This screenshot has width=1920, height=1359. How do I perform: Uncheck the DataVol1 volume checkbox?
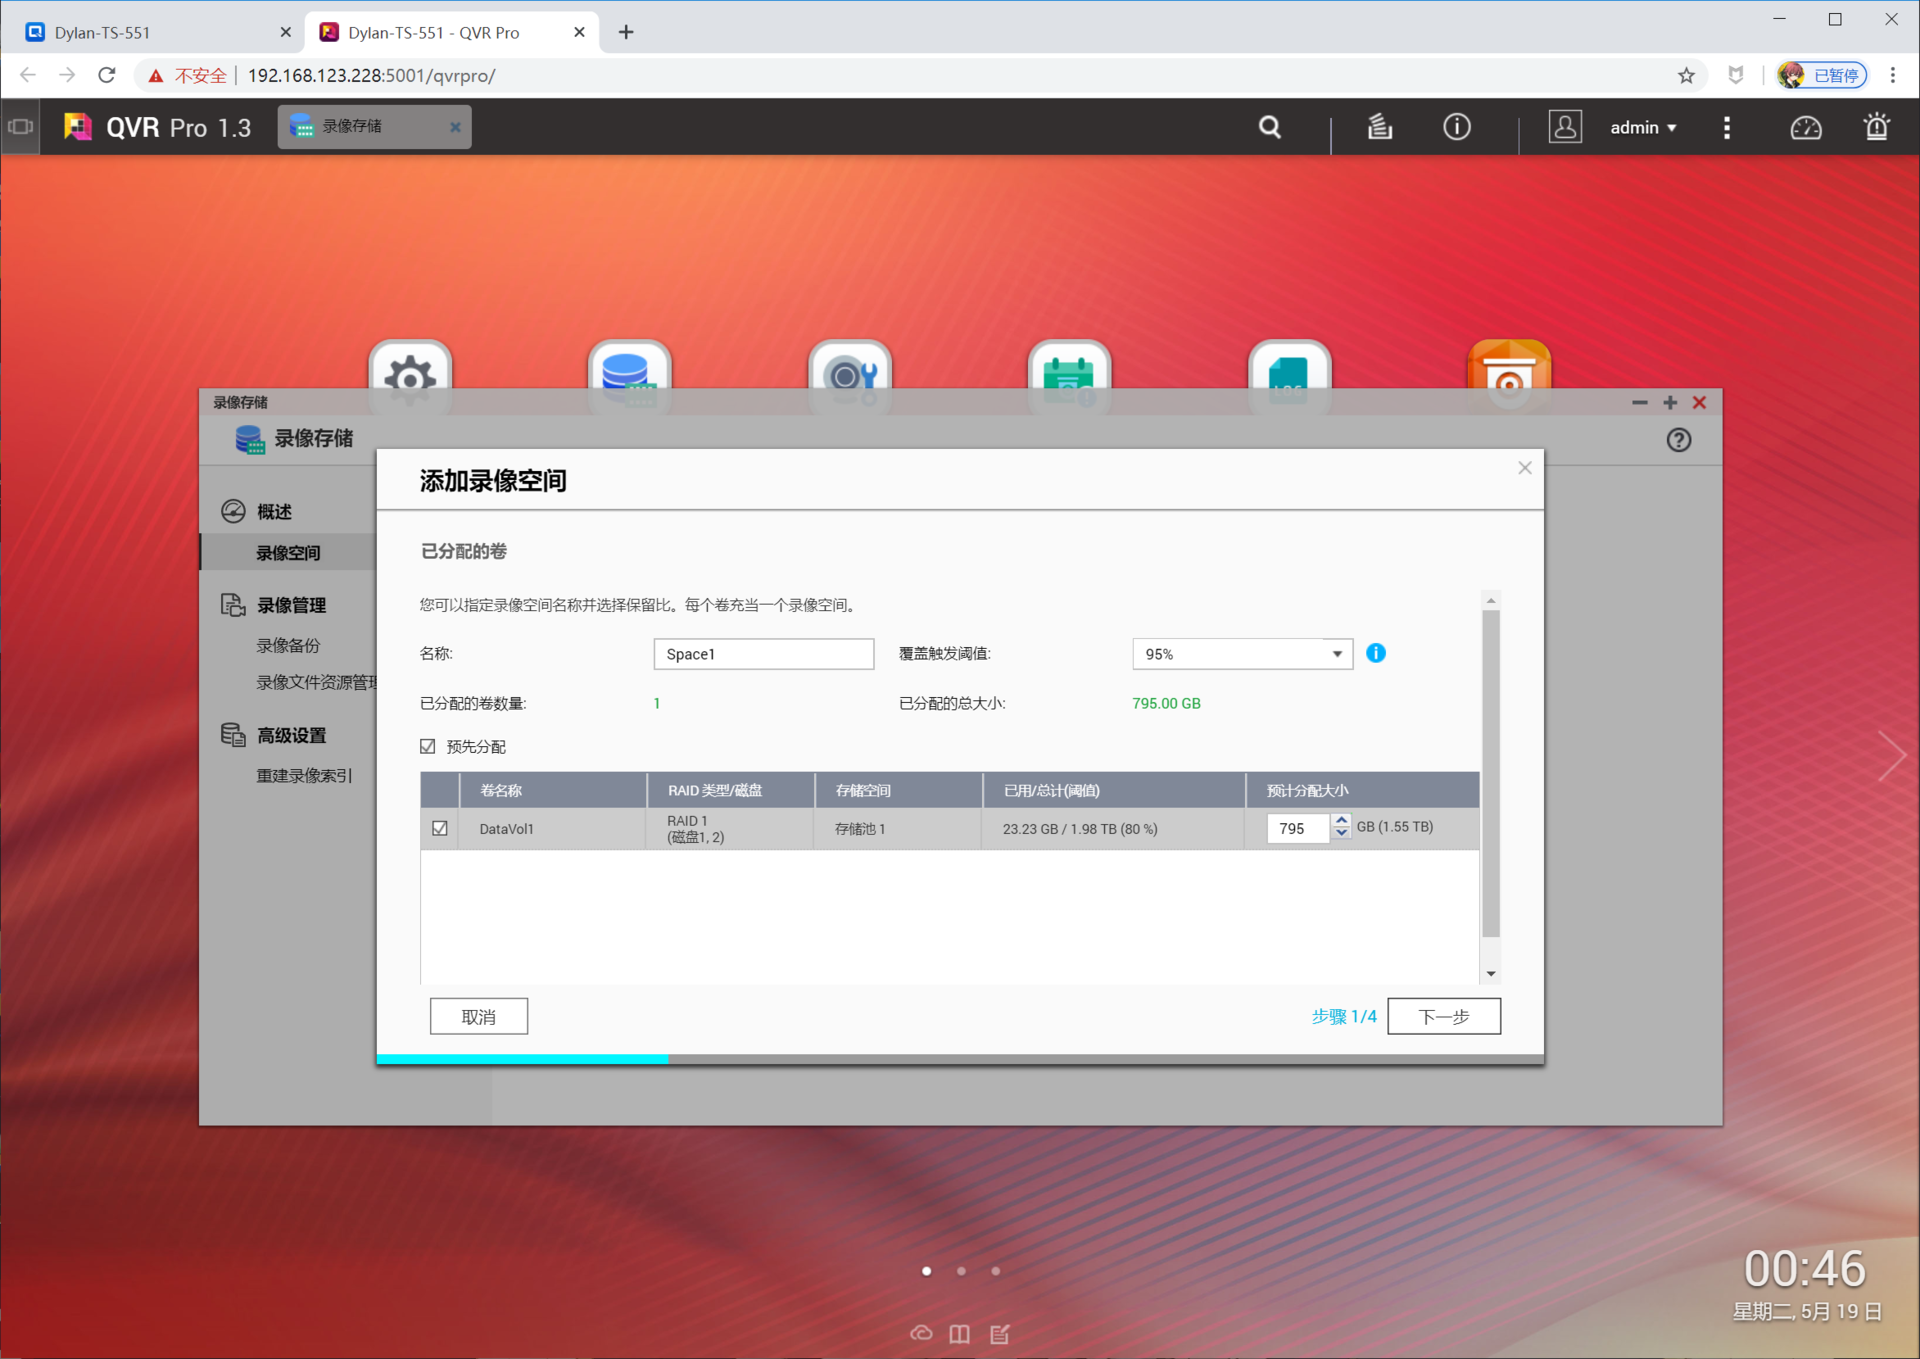click(x=440, y=828)
